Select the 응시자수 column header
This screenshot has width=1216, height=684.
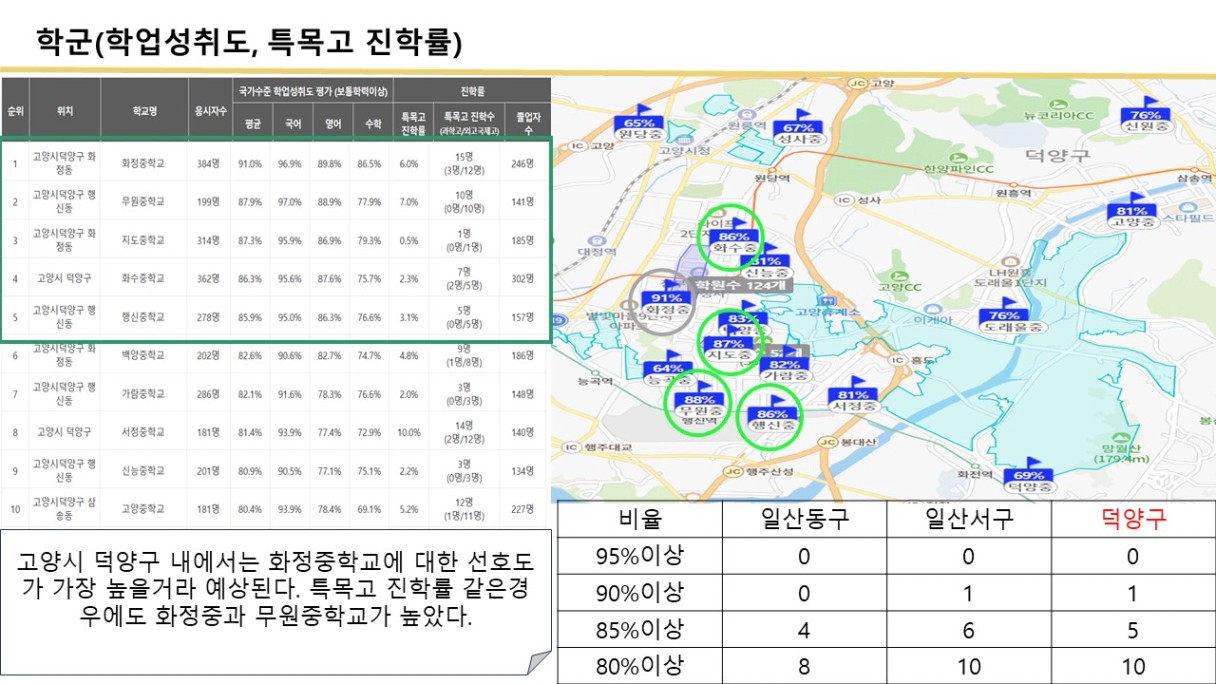coord(208,112)
